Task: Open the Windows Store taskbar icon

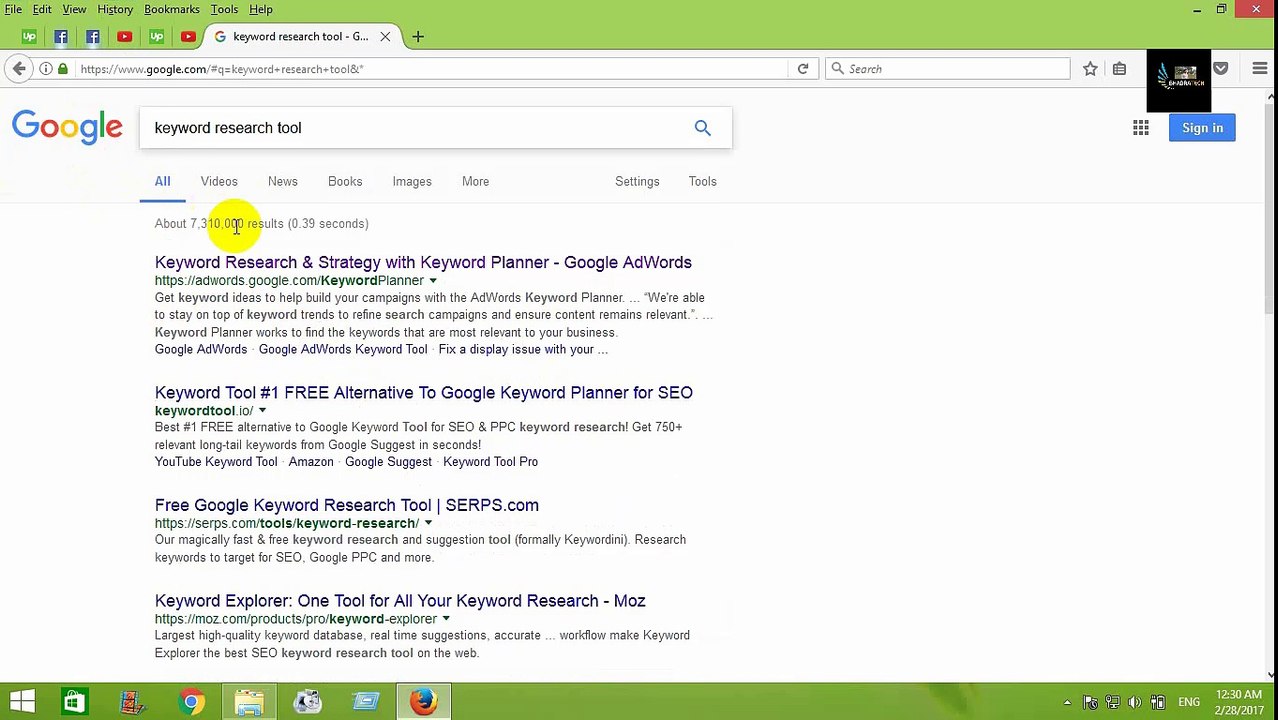Action: (74, 702)
